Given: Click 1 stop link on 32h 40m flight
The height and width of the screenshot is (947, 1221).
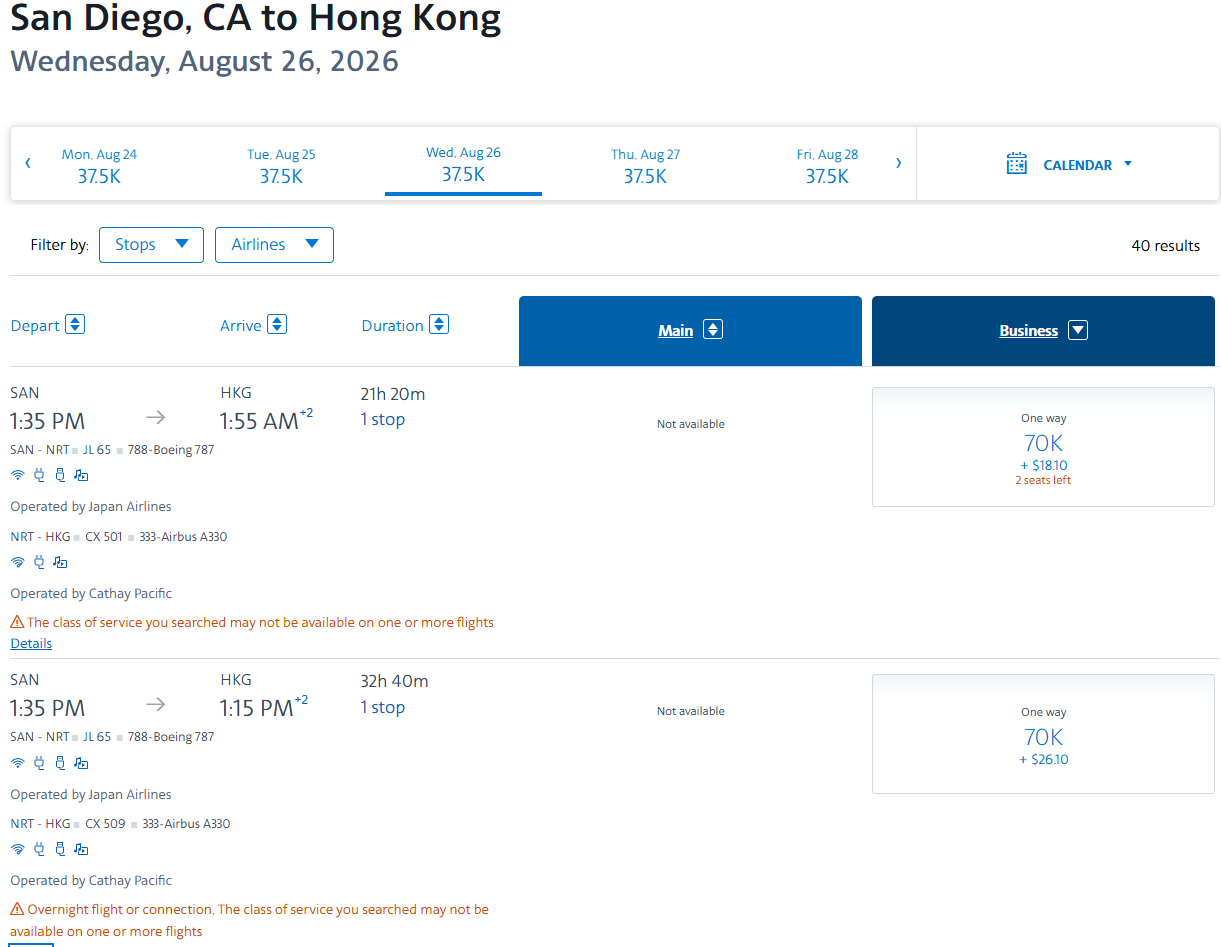Looking at the screenshot, I should pyautogui.click(x=382, y=707).
